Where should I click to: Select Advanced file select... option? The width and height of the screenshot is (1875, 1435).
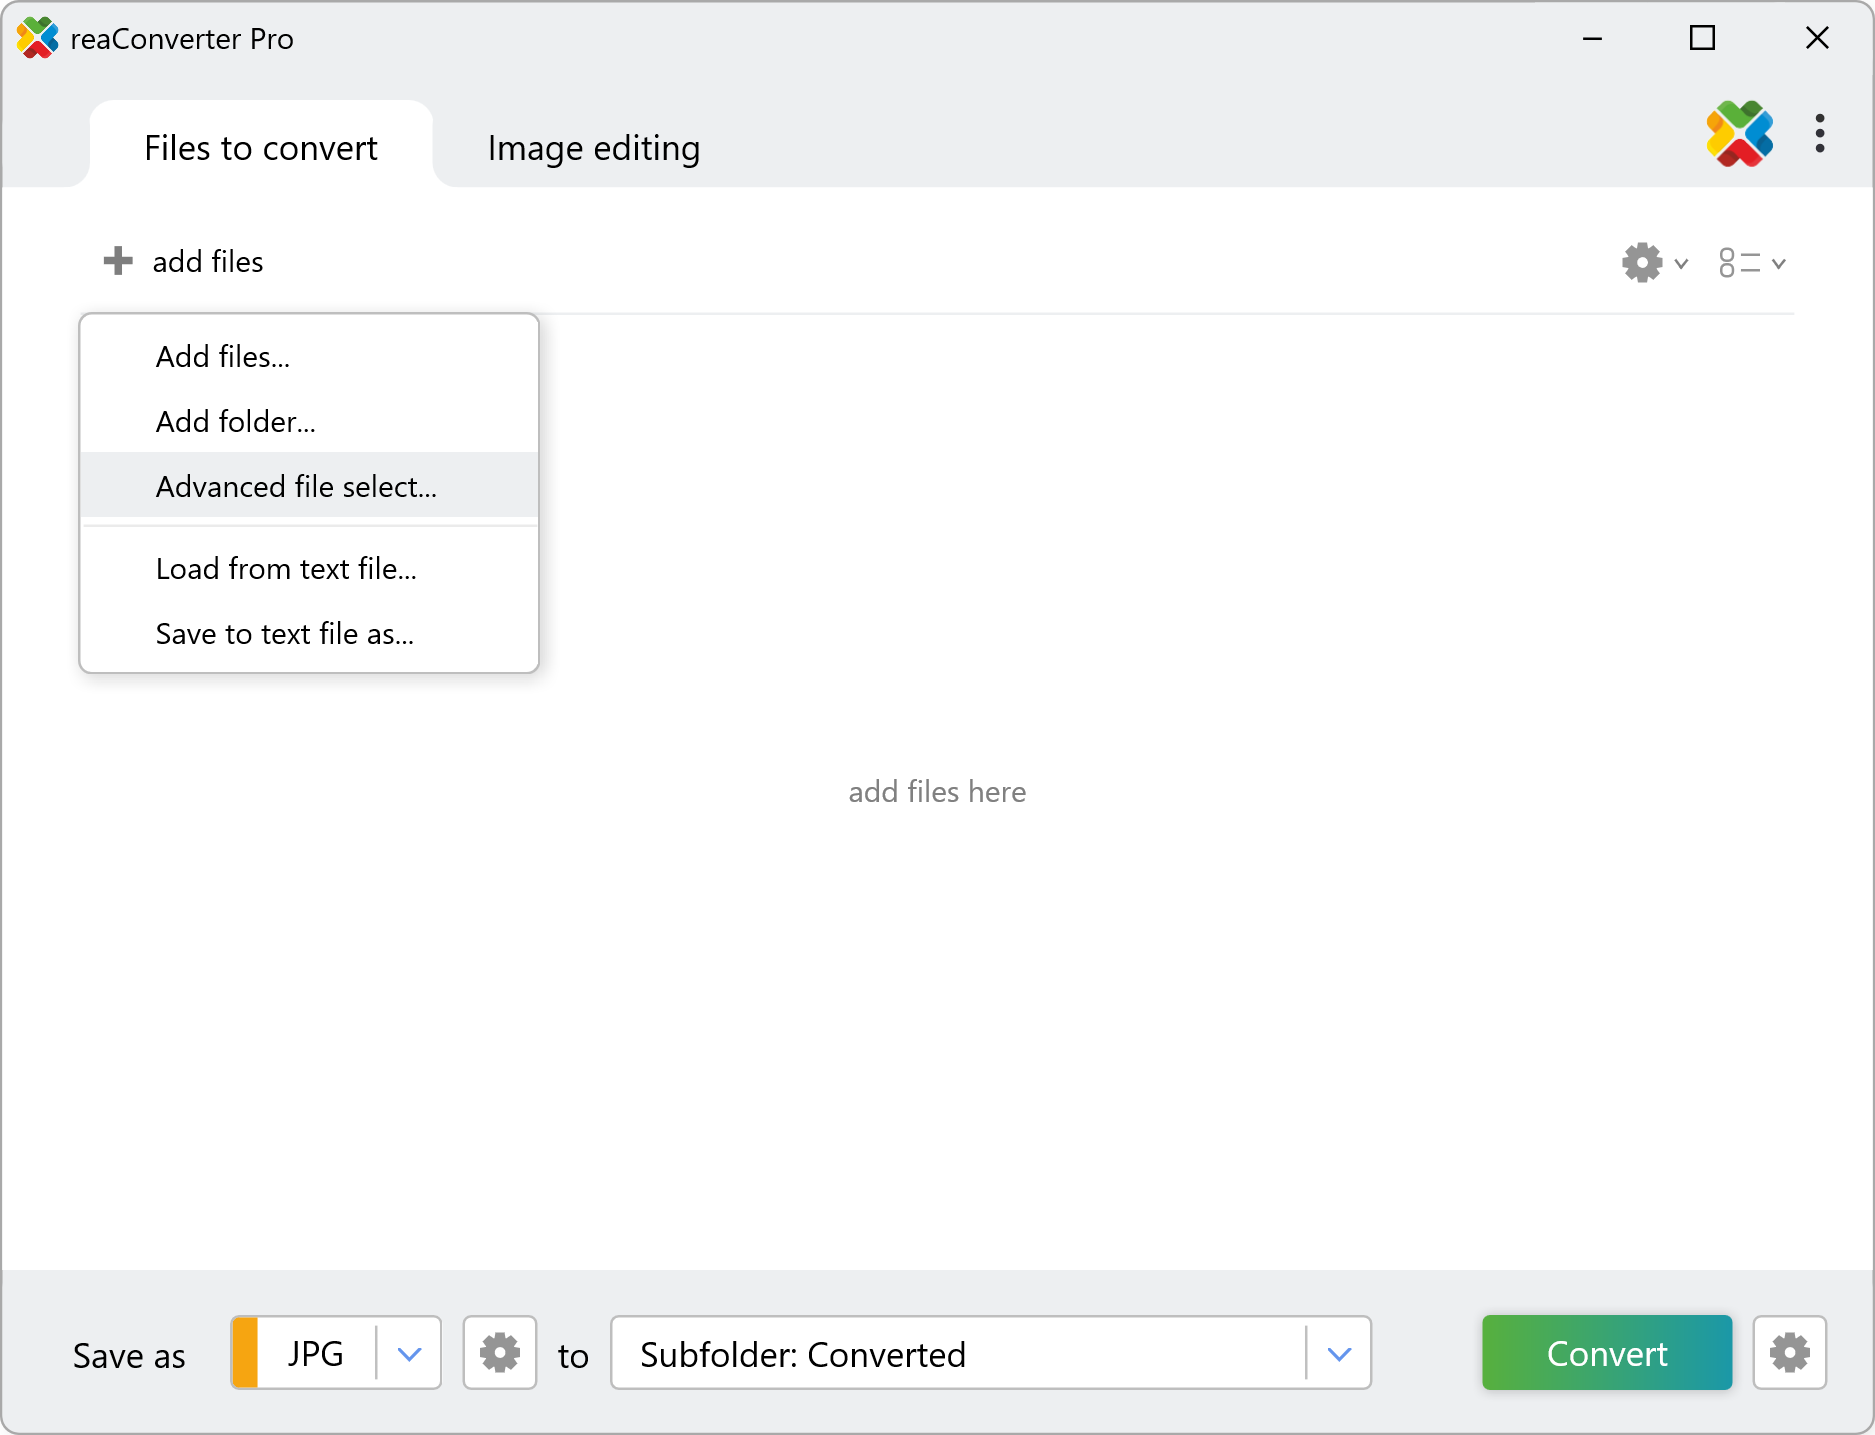[296, 487]
